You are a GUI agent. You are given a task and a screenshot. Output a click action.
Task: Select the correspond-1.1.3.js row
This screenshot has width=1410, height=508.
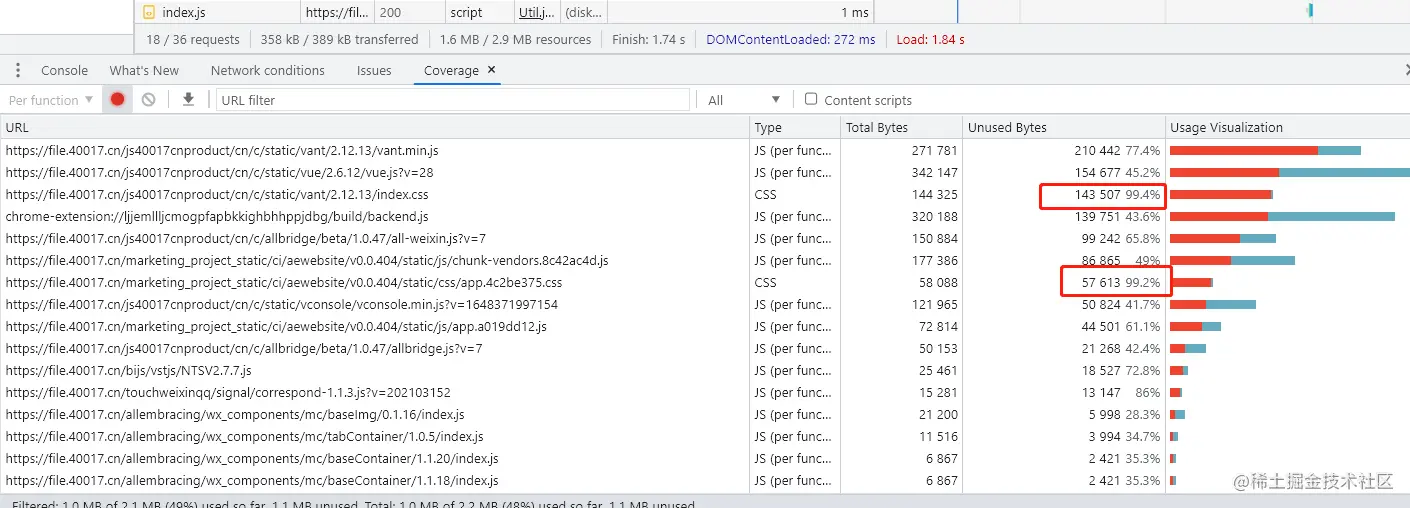point(705,392)
